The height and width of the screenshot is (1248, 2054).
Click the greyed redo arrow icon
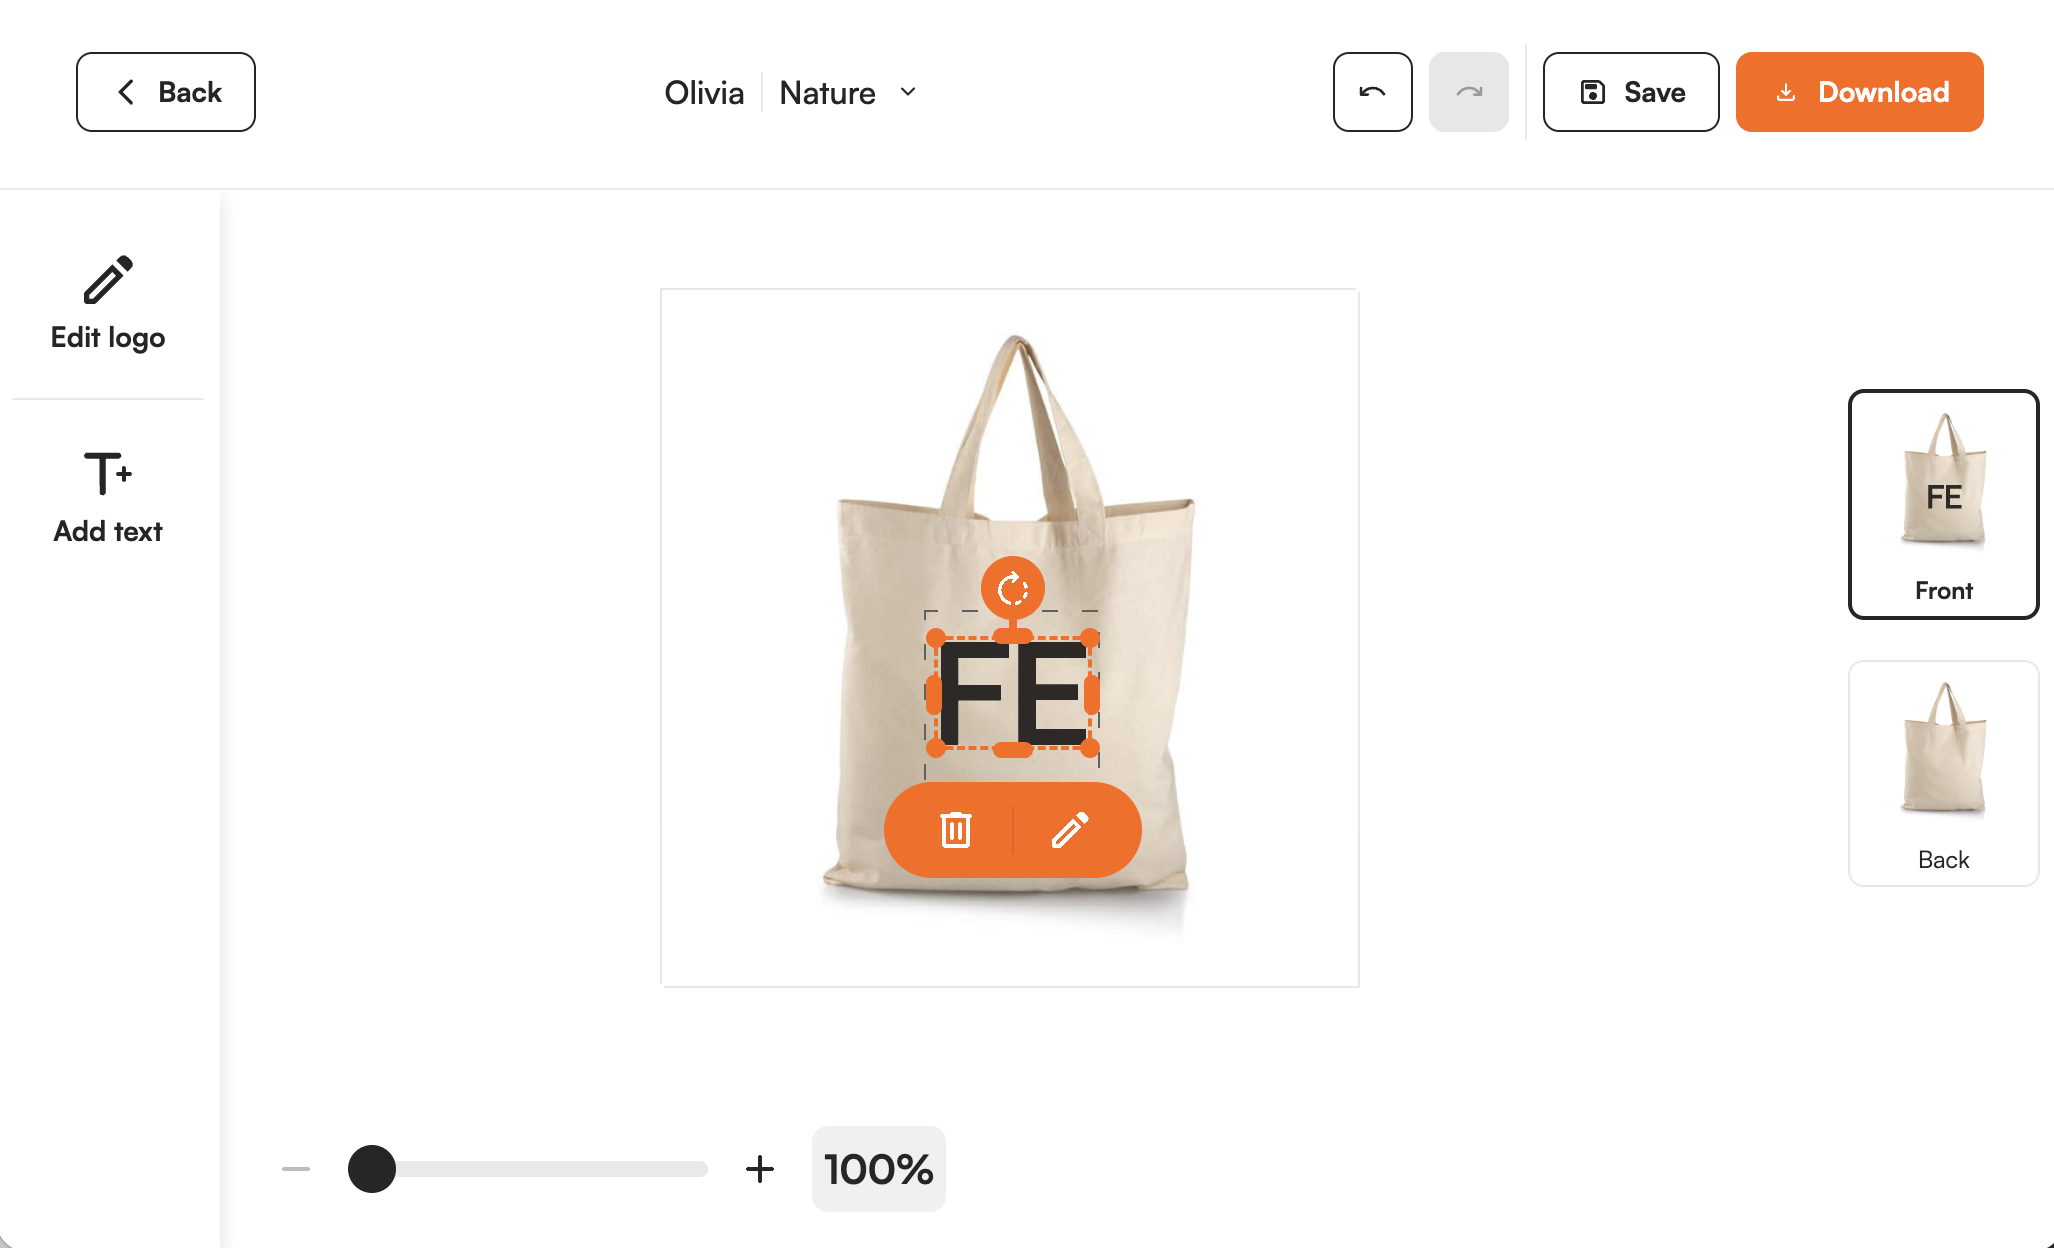1468,92
